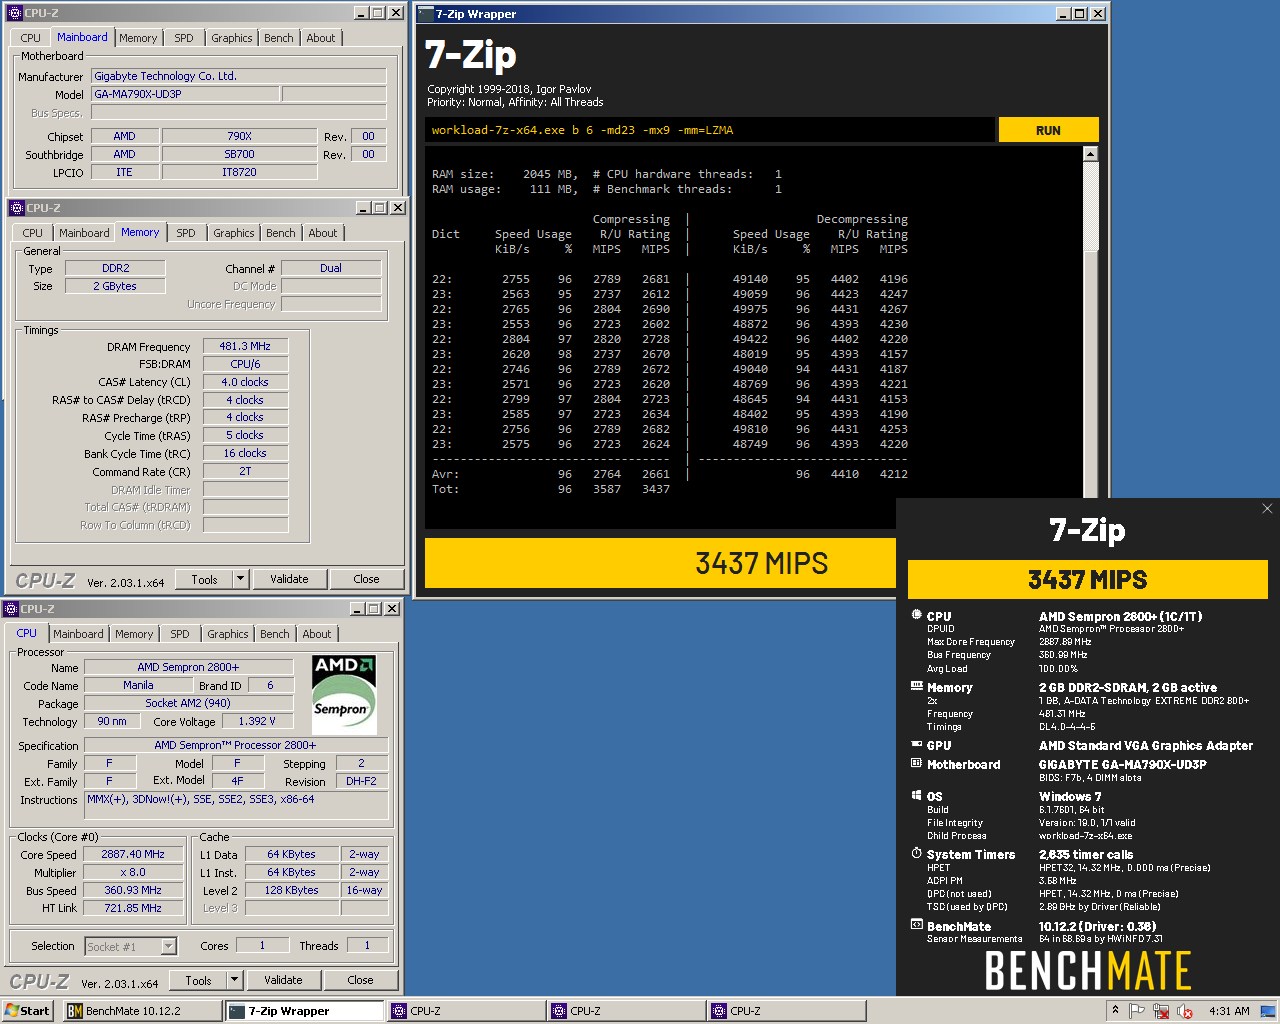Screen dimensions: 1280x1024
Task: Open the Socket #1 selection dropdown
Action: [131, 946]
